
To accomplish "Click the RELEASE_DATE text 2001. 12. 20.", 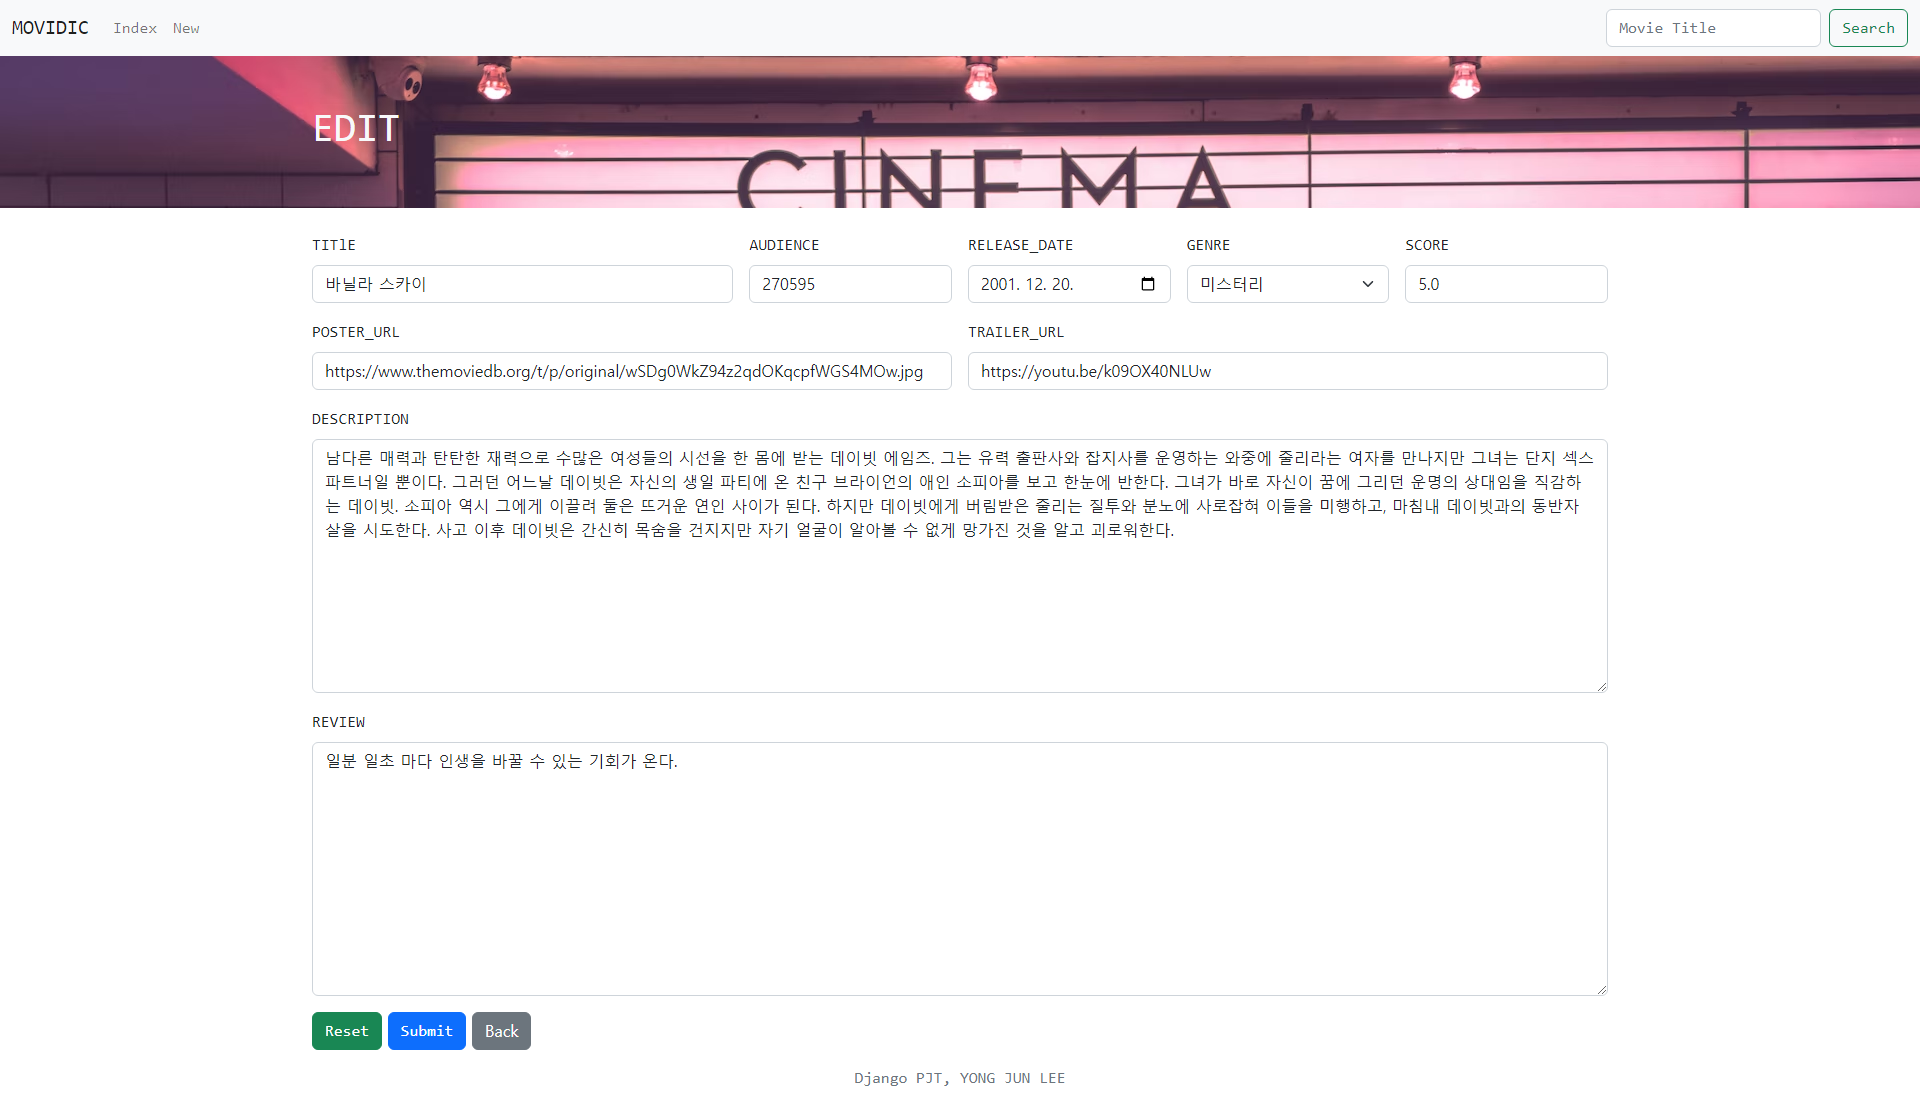I will [x=1027, y=284].
